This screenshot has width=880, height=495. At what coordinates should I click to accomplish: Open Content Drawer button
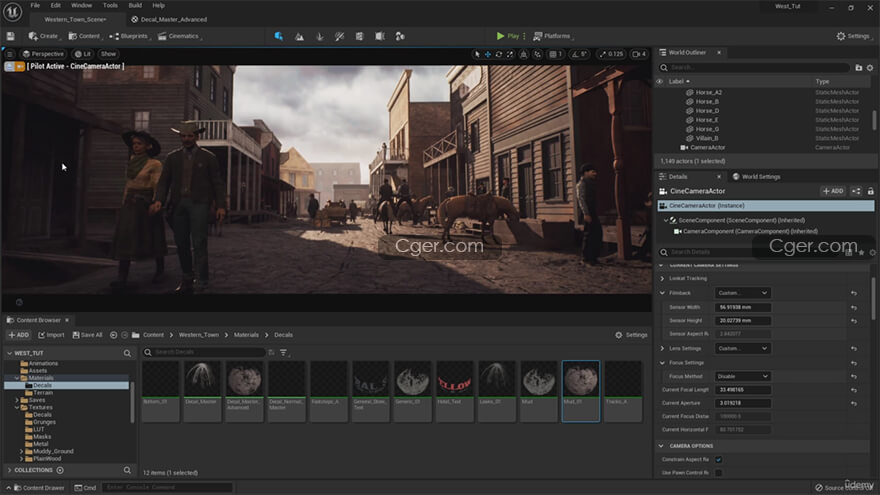click(39, 488)
